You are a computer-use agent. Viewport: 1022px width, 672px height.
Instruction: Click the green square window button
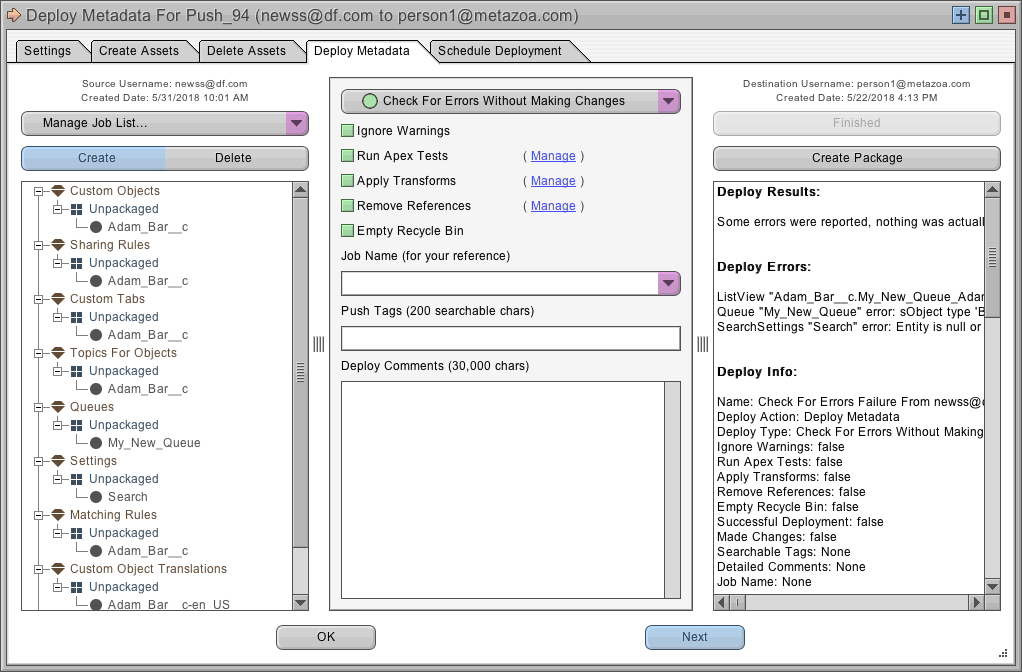click(x=984, y=15)
